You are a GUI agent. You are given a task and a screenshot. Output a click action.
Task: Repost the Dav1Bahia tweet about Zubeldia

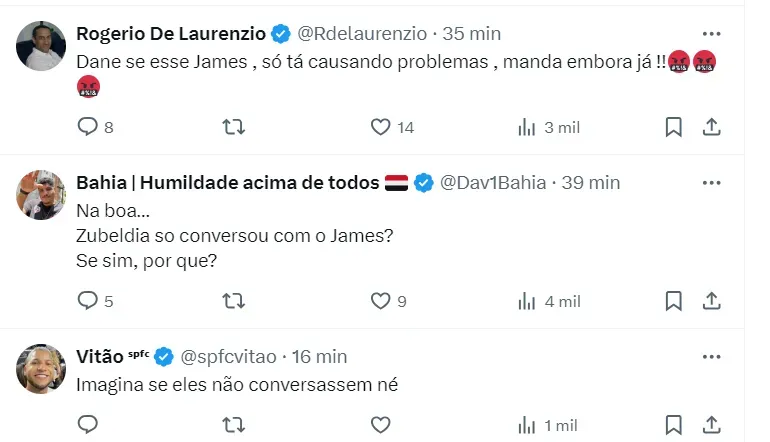tap(233, 300)
